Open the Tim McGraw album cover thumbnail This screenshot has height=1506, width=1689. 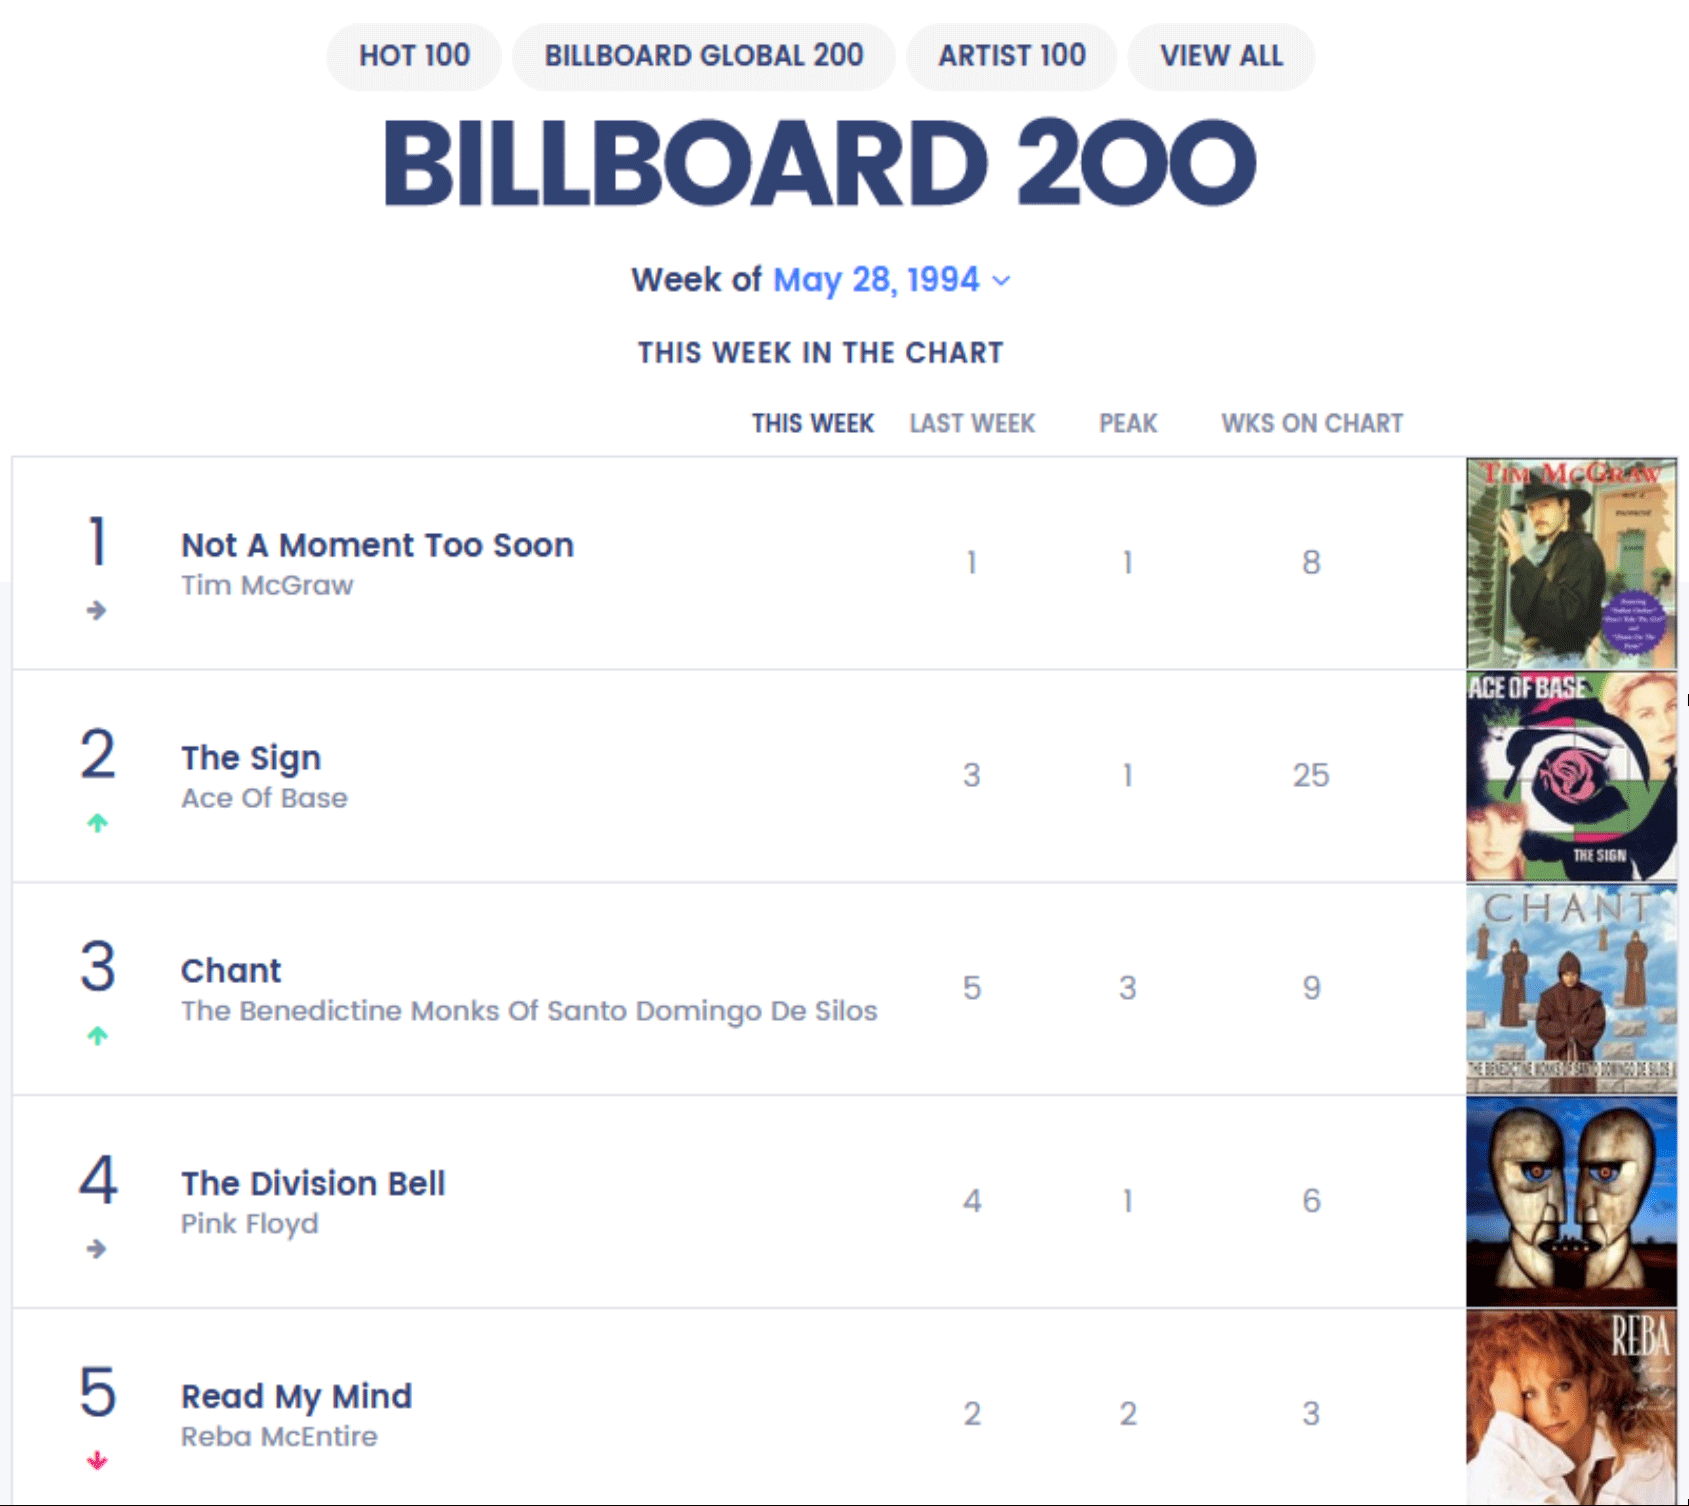(1571, 564)
